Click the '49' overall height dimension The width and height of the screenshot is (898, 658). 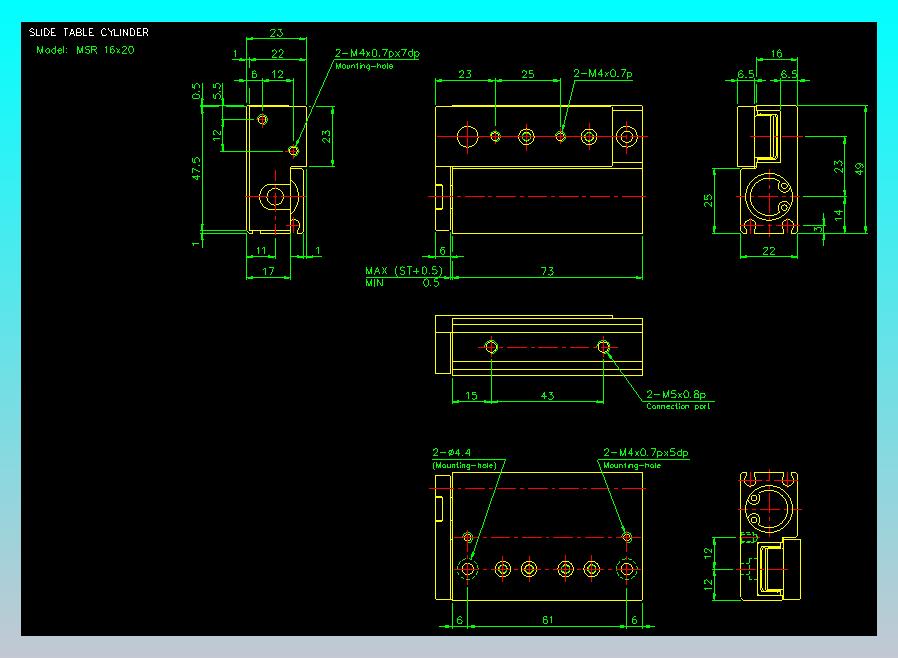point(859,170)
